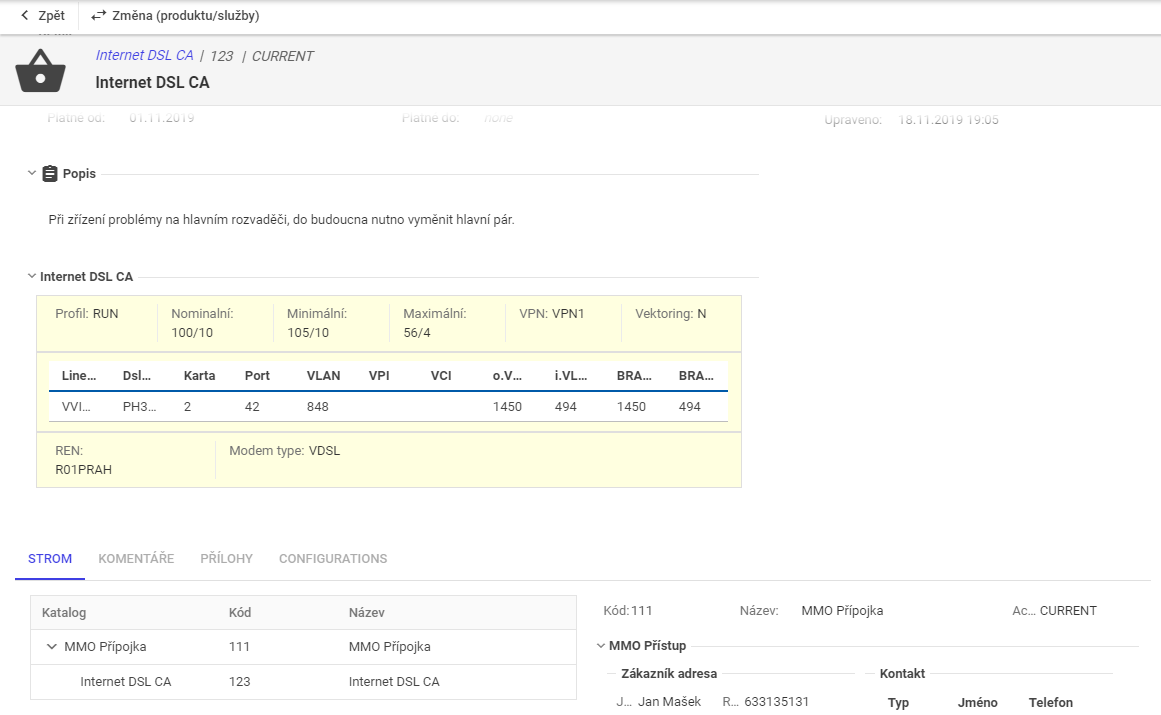Collapse the Popis section
This screenshot has height=715, width=1161.
point(32,174)
